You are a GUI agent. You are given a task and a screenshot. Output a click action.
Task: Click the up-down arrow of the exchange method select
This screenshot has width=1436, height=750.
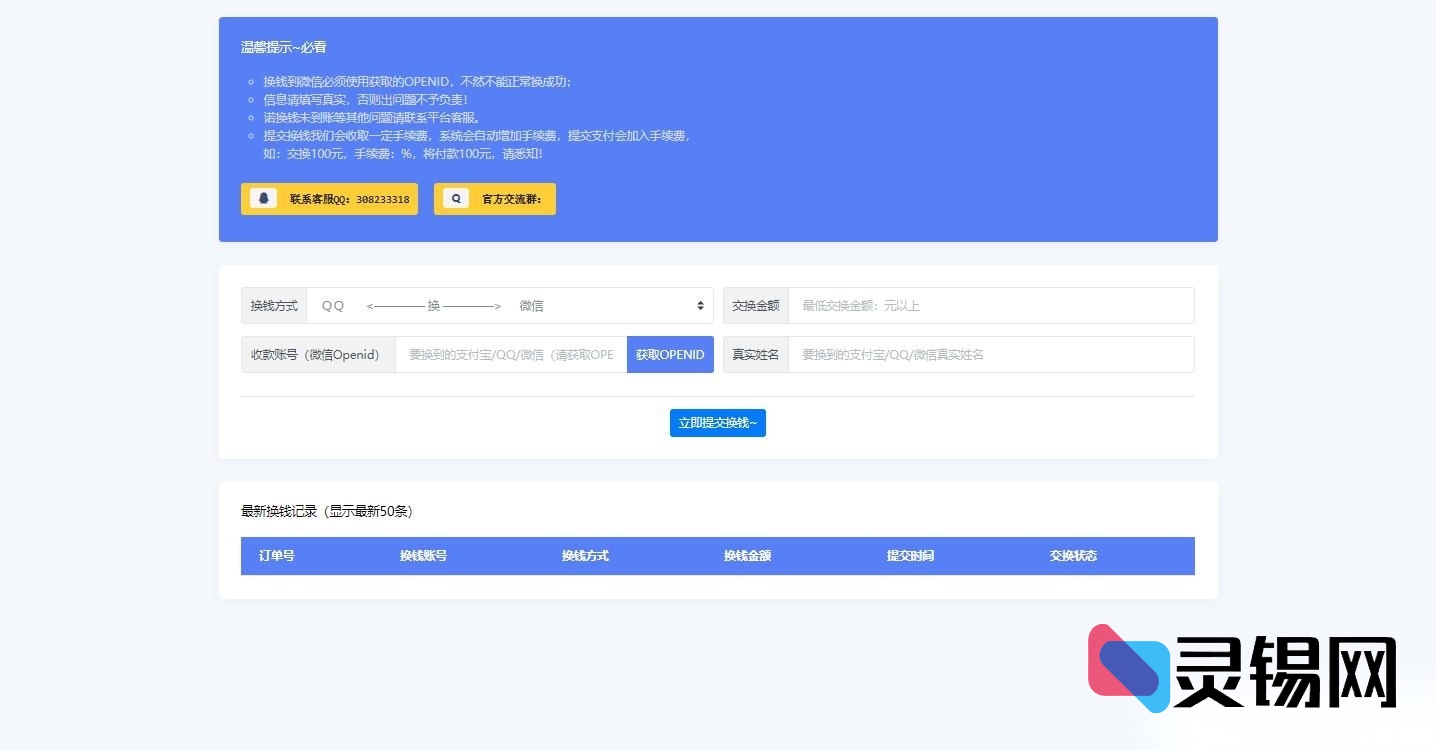click(700, 306)
